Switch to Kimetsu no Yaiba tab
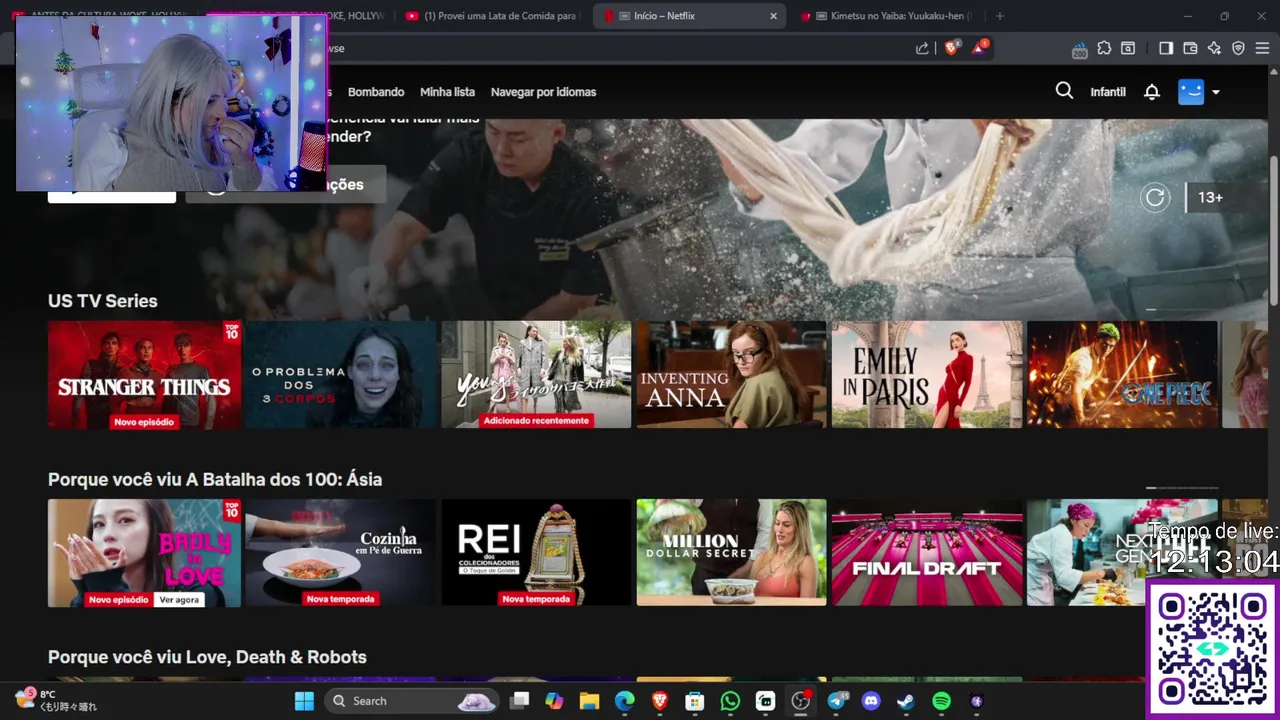Screen dimensions: 1280x720 [x=887, y=16]
